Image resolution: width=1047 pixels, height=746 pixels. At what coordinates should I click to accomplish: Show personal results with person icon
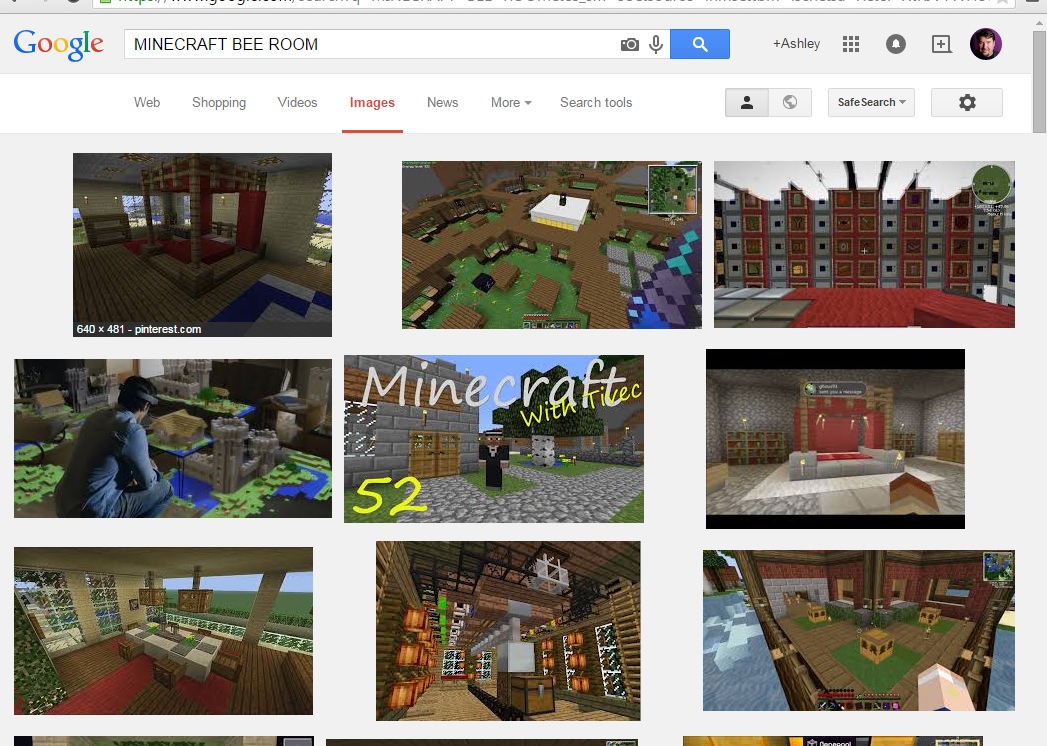747,102
